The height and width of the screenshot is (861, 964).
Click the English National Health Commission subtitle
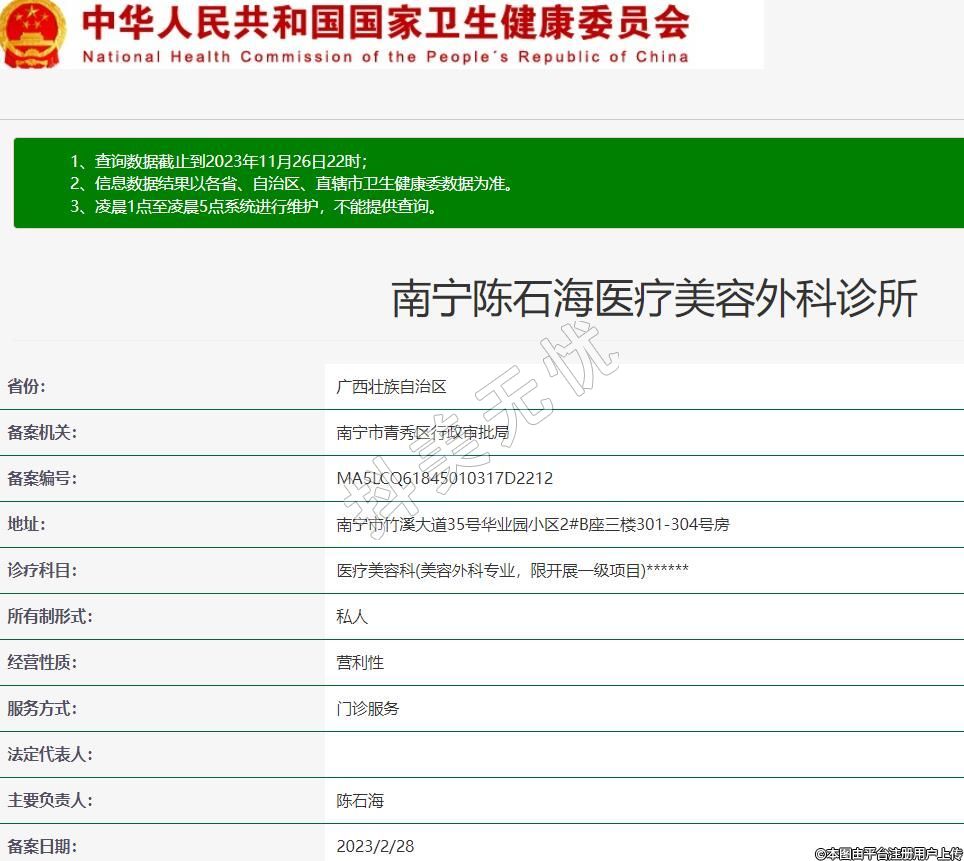(x=386, y=57)
